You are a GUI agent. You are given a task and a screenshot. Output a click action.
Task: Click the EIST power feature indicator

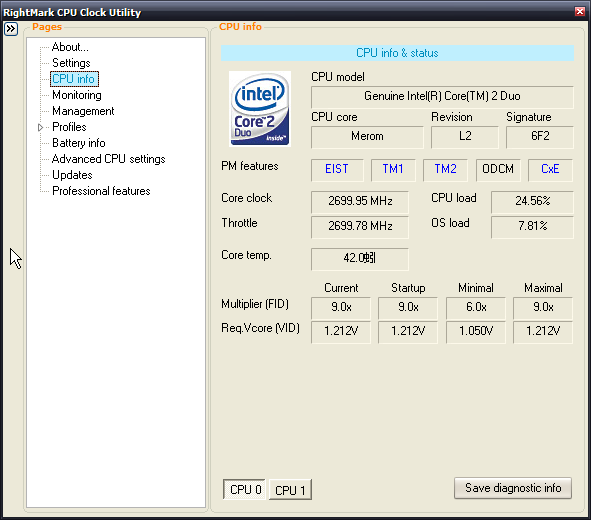coord(337,169)
